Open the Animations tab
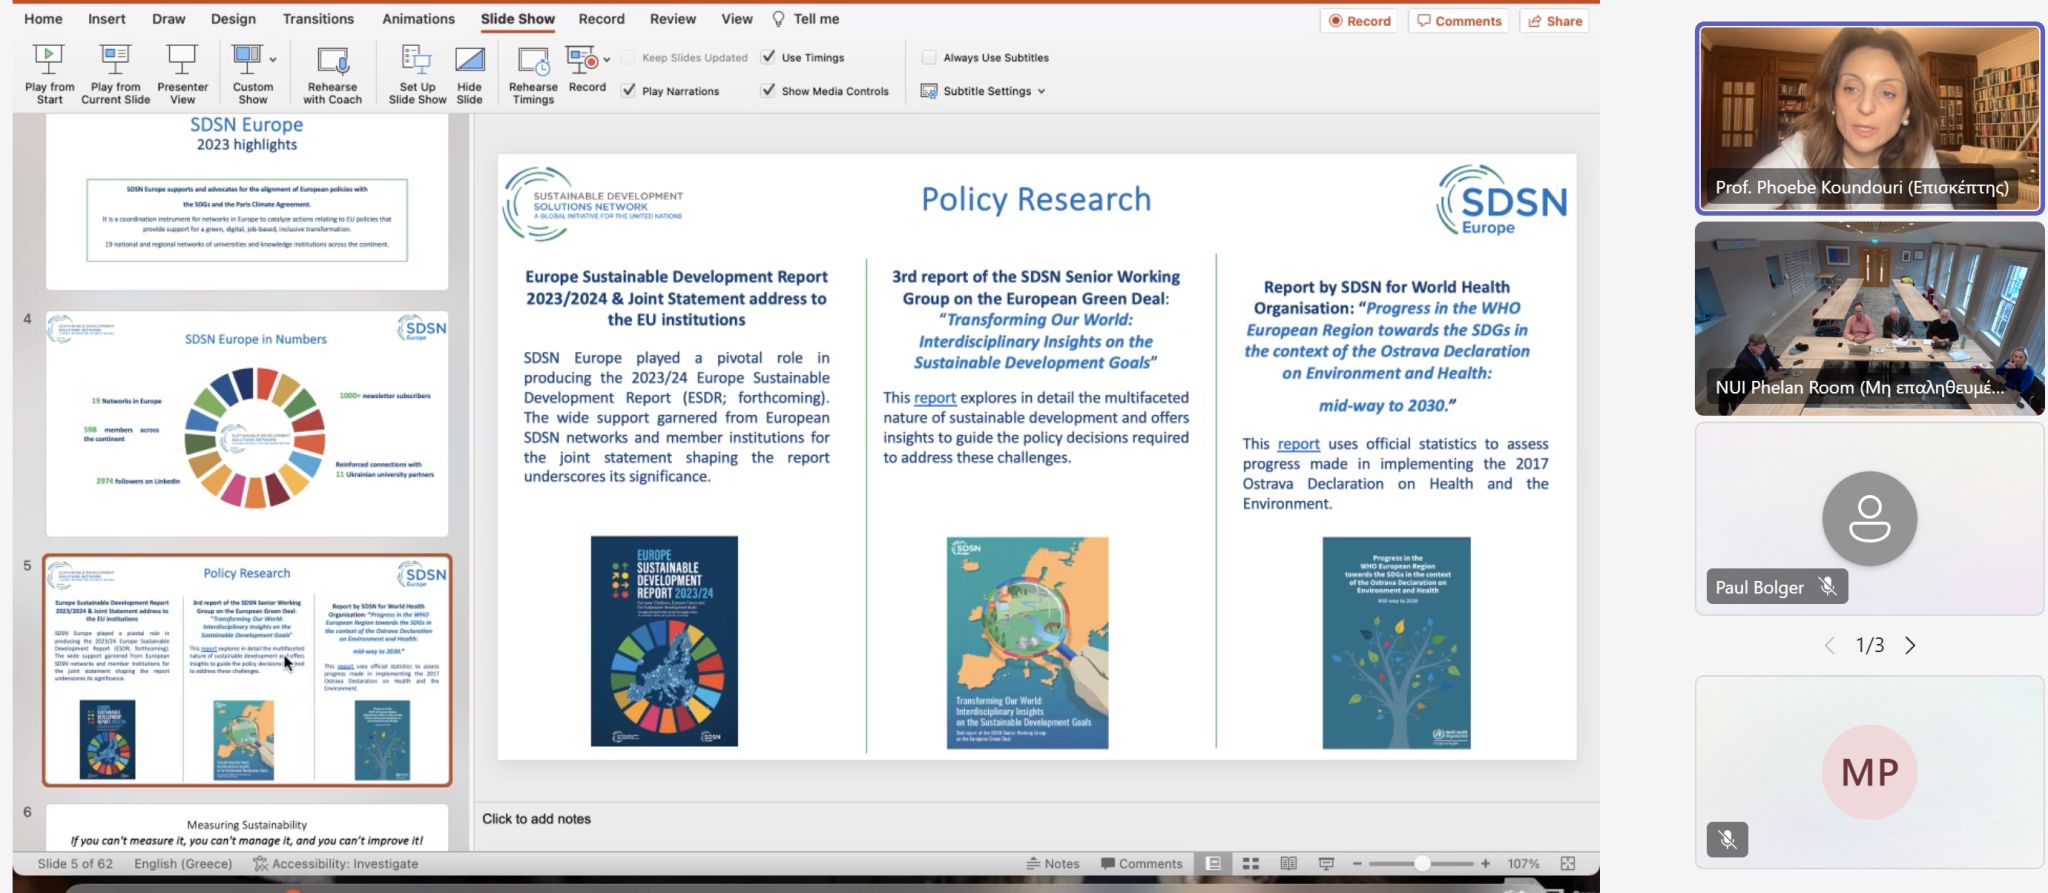This screenshot has width=2048, height=893. click(418, 19)
